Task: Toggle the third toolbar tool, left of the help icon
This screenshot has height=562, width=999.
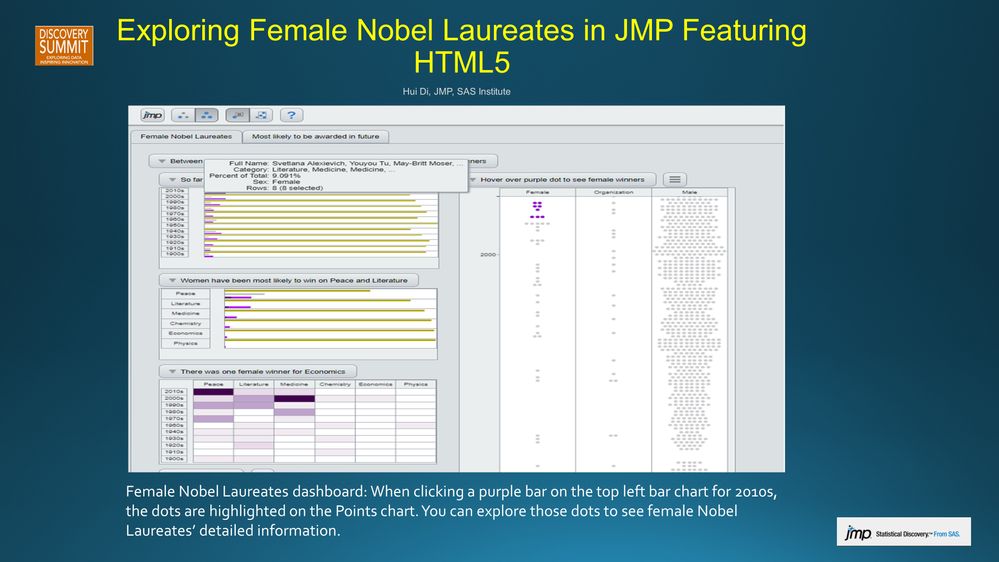Action: click(x=238, y=115)
